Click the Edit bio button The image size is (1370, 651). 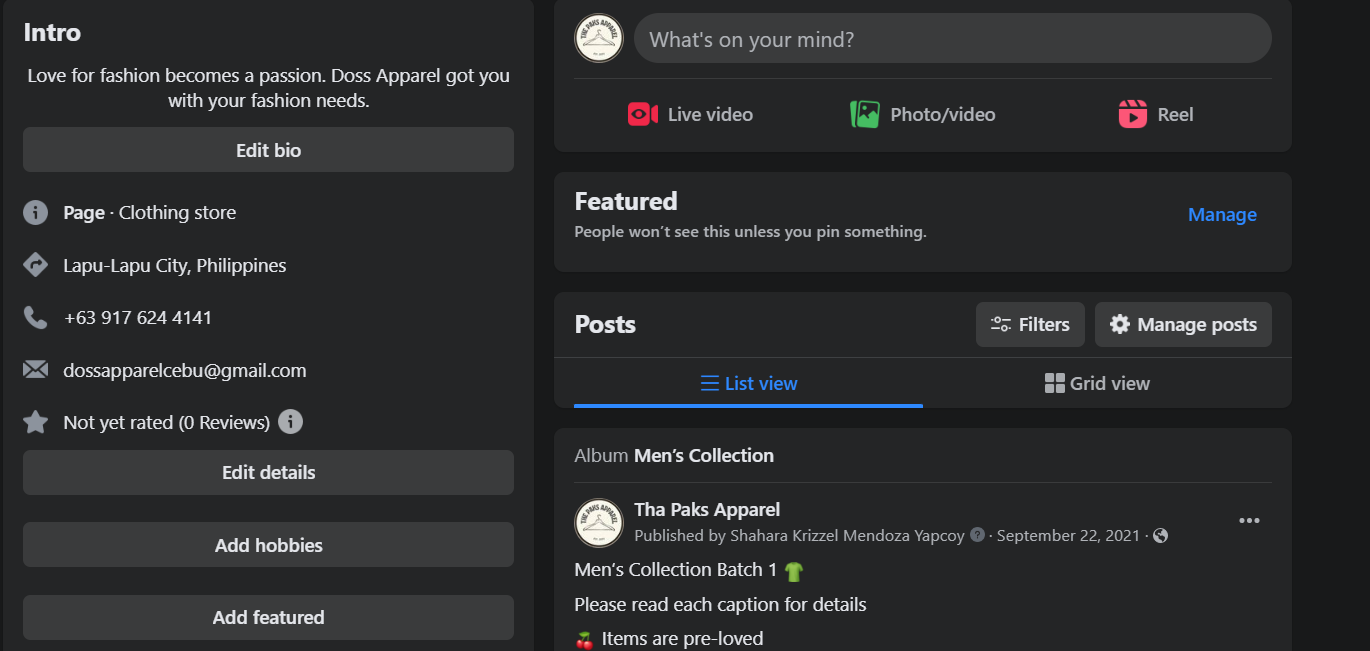pyautogui.click(x=268, y=150)
